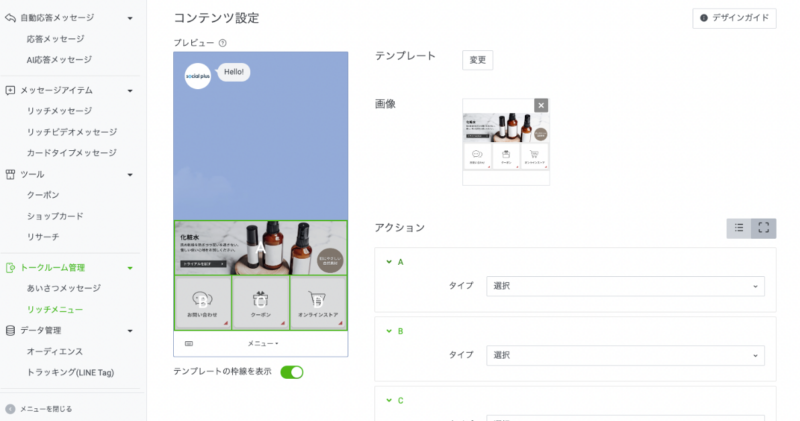Click the オンラインストア cart icon in preview
800x421 pixels.
click(317, 299)
